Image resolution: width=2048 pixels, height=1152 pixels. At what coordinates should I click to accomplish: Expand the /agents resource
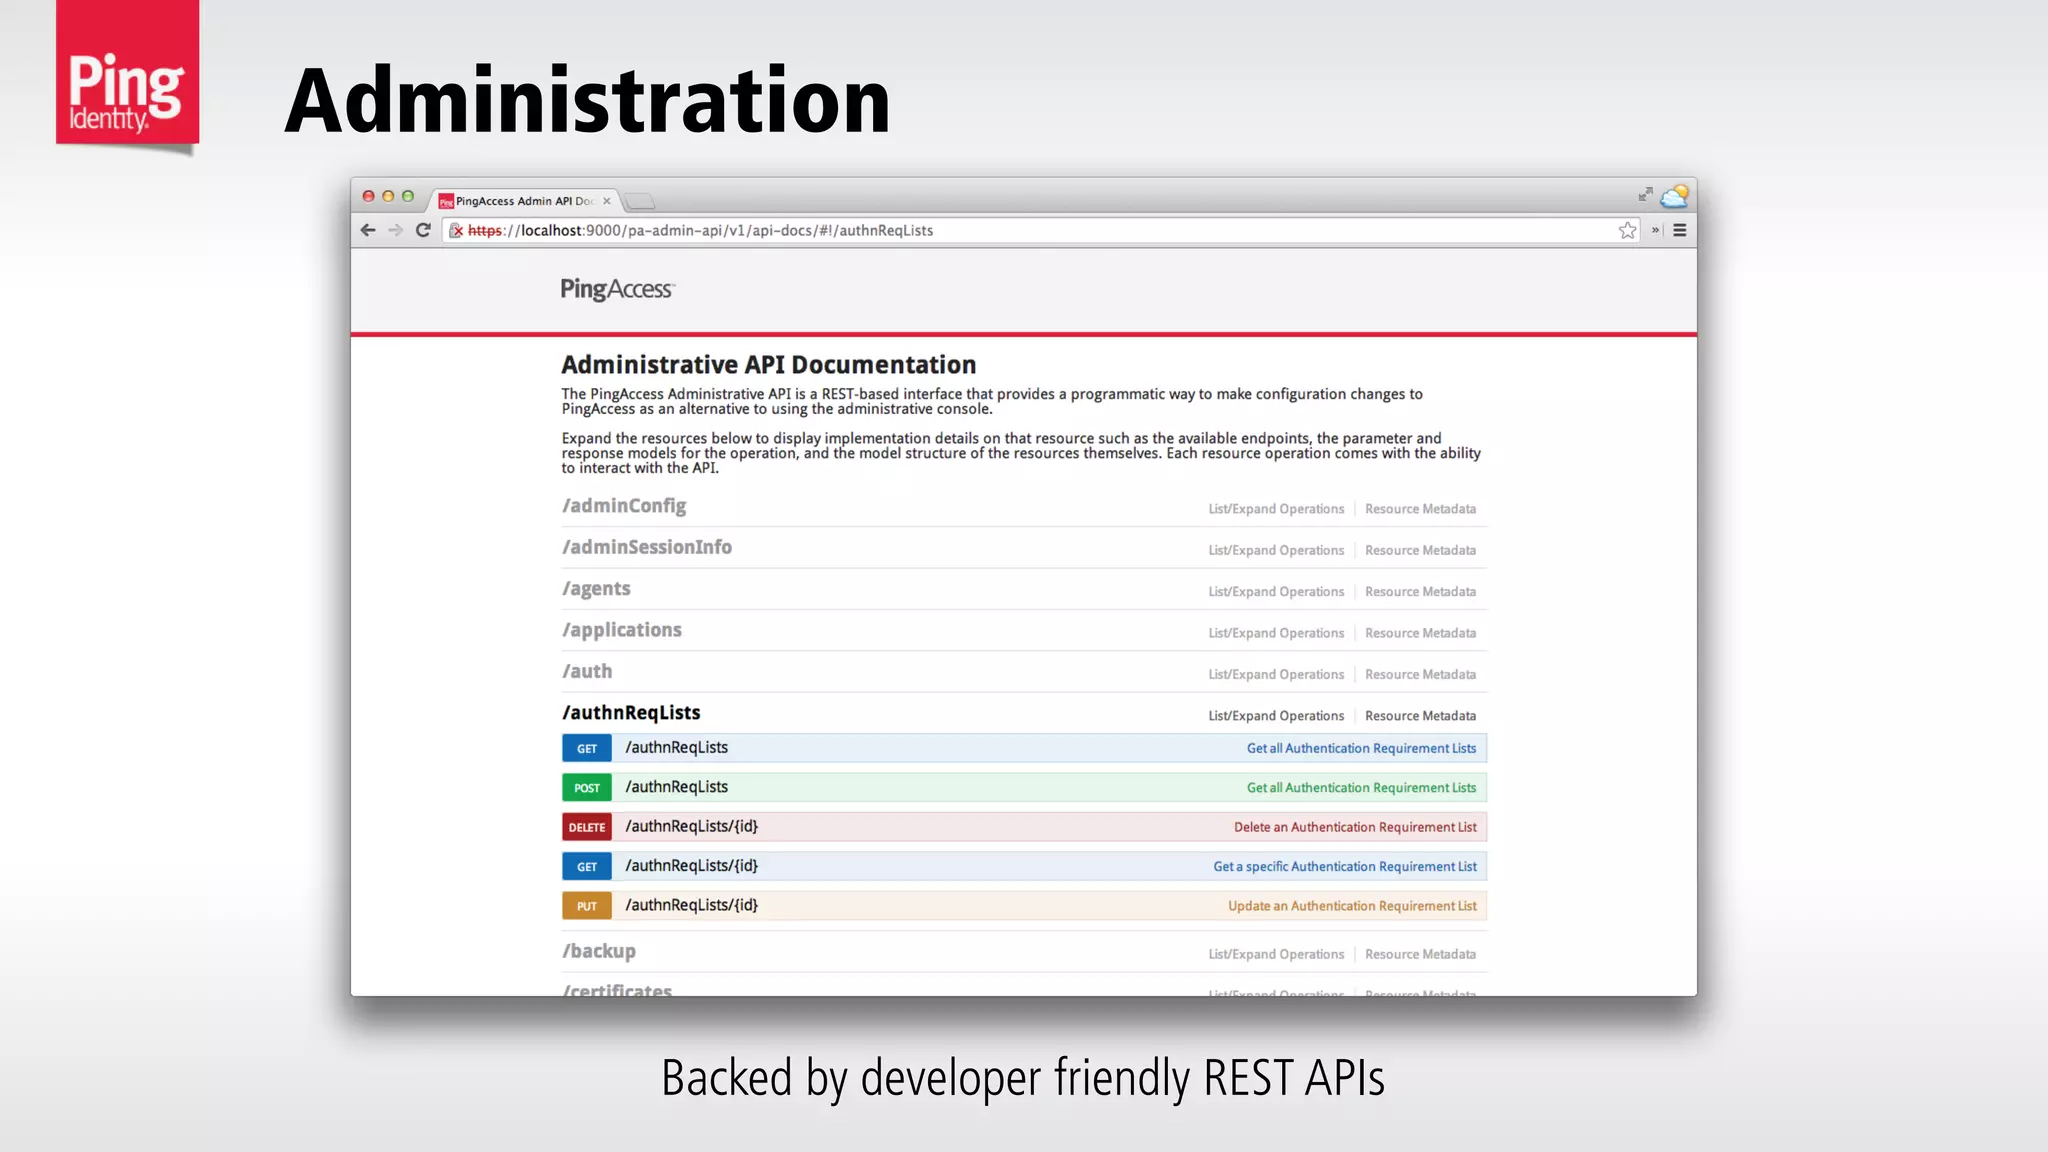596,589
